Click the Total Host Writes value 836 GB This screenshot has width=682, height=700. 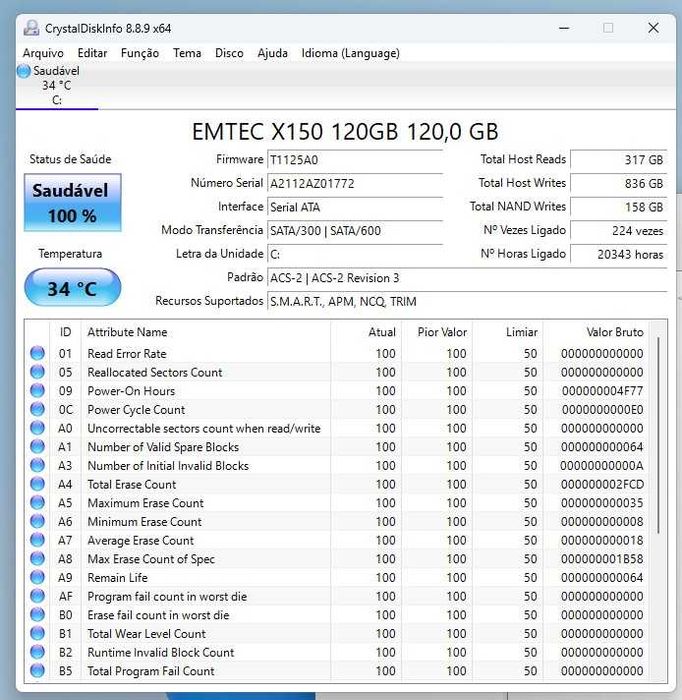click(619, 183)
